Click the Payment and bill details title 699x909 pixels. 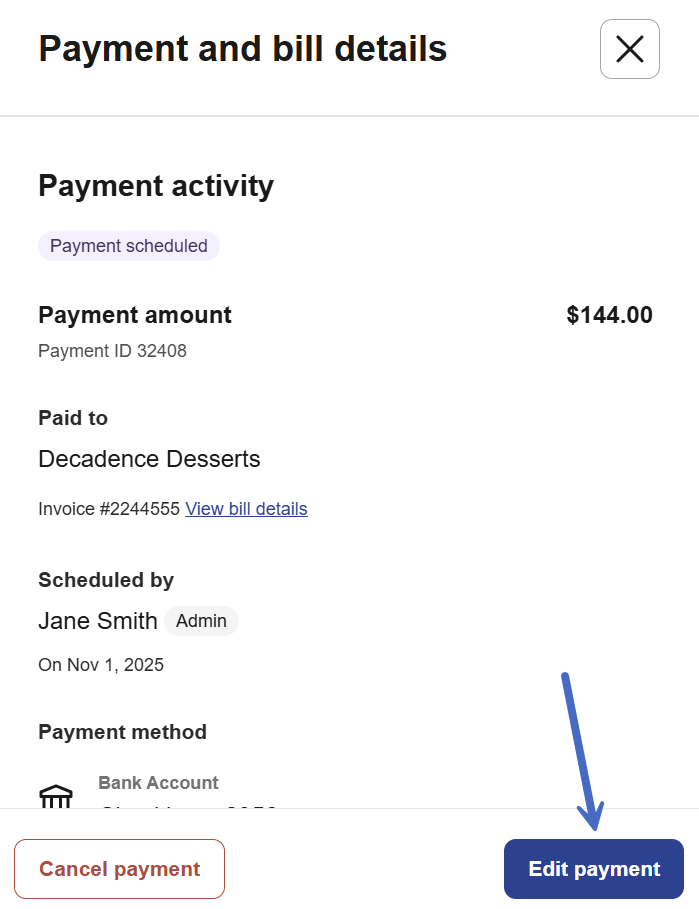[x=243, y=48]
